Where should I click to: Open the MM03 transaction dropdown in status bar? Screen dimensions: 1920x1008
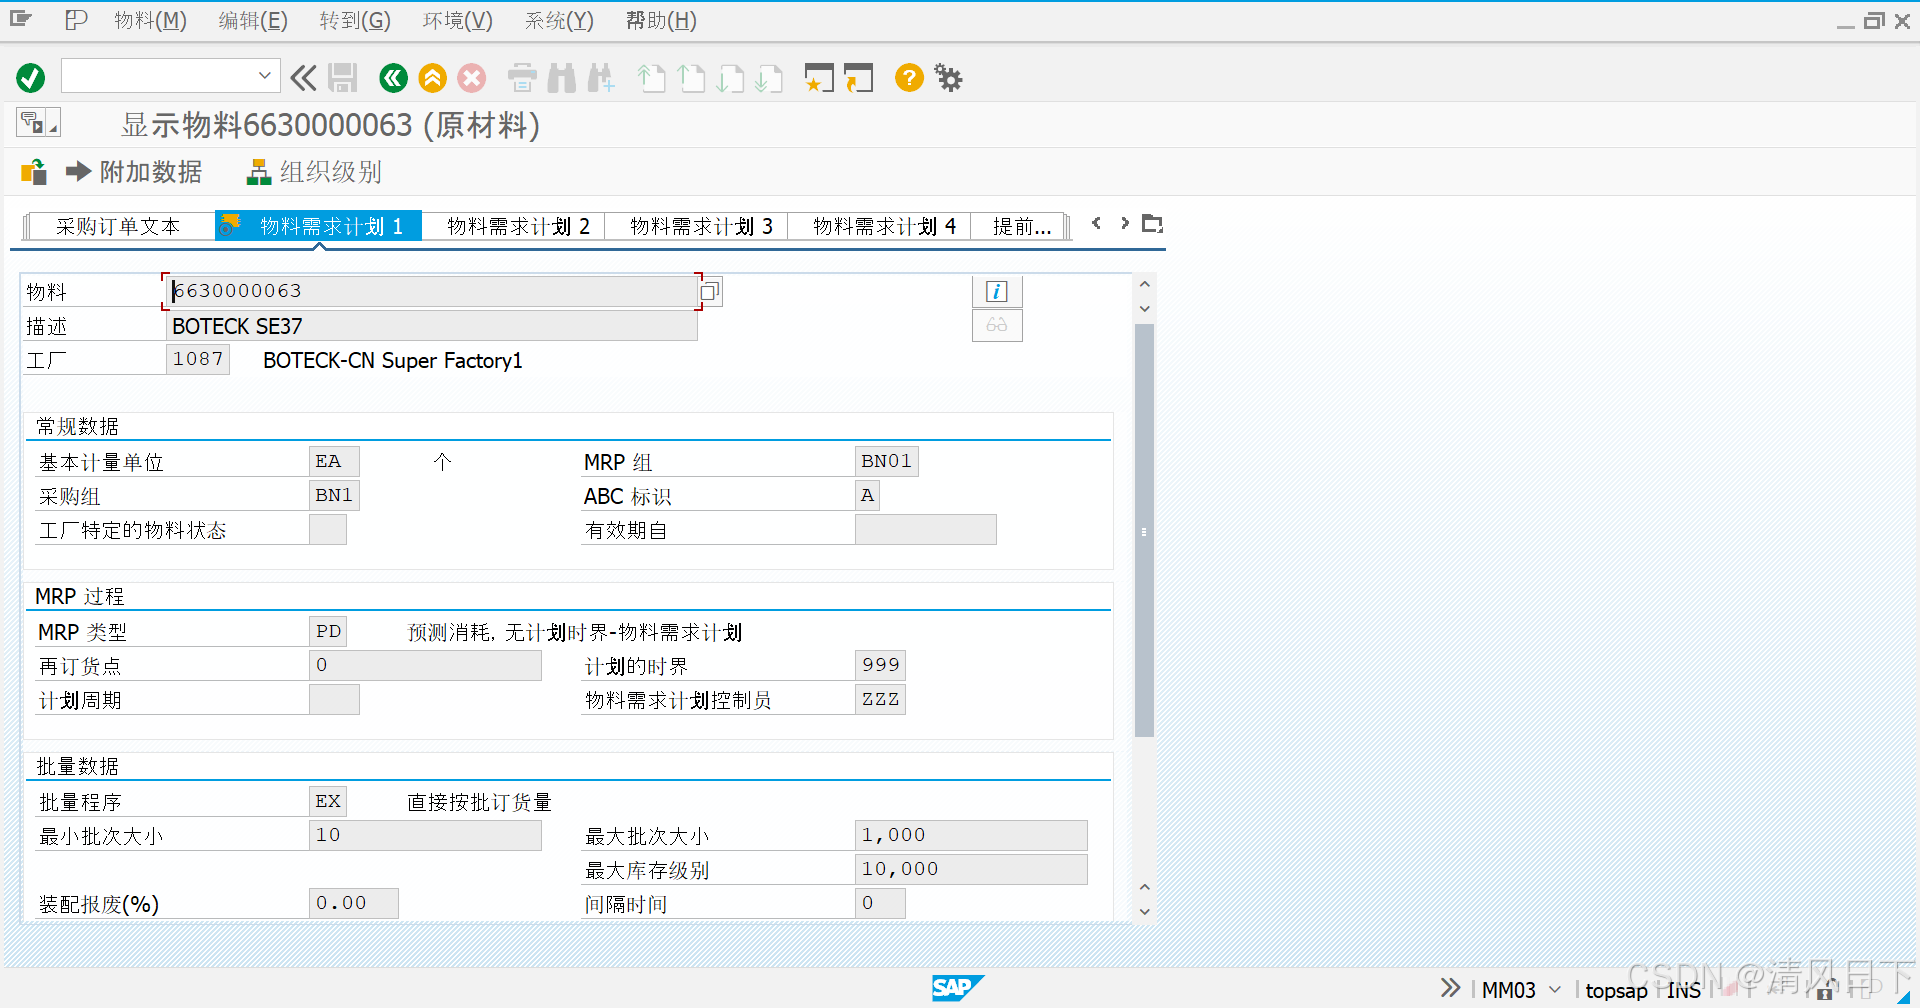[1553, 989]
